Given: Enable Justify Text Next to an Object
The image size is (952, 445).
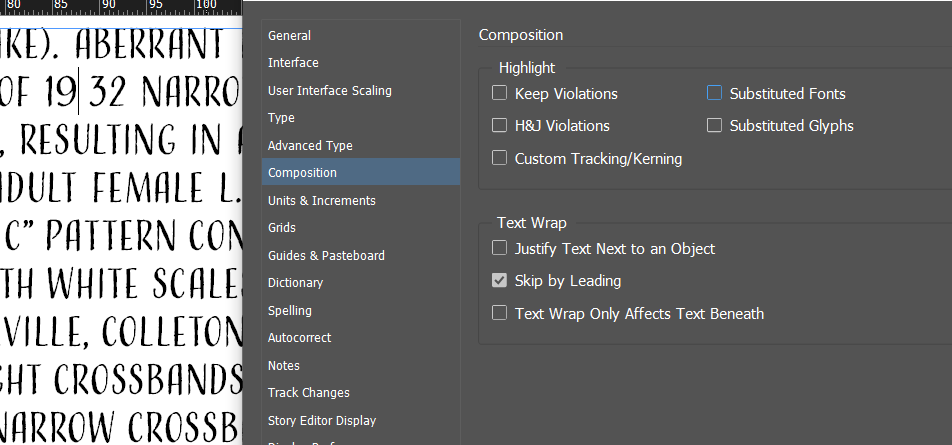Looking at the screenshot, I should [500, 248].
